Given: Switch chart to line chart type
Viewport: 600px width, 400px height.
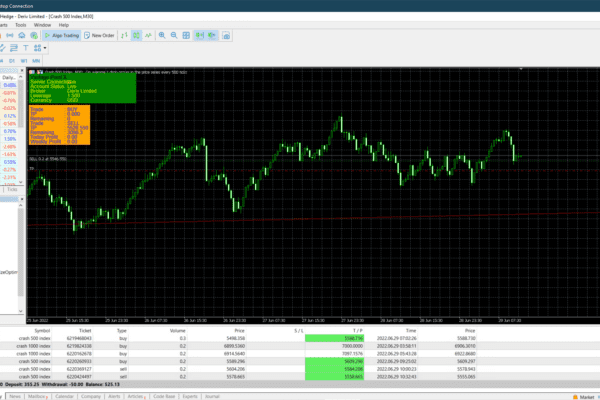Looking at the screenshot, I should click(x=148, y=36).
